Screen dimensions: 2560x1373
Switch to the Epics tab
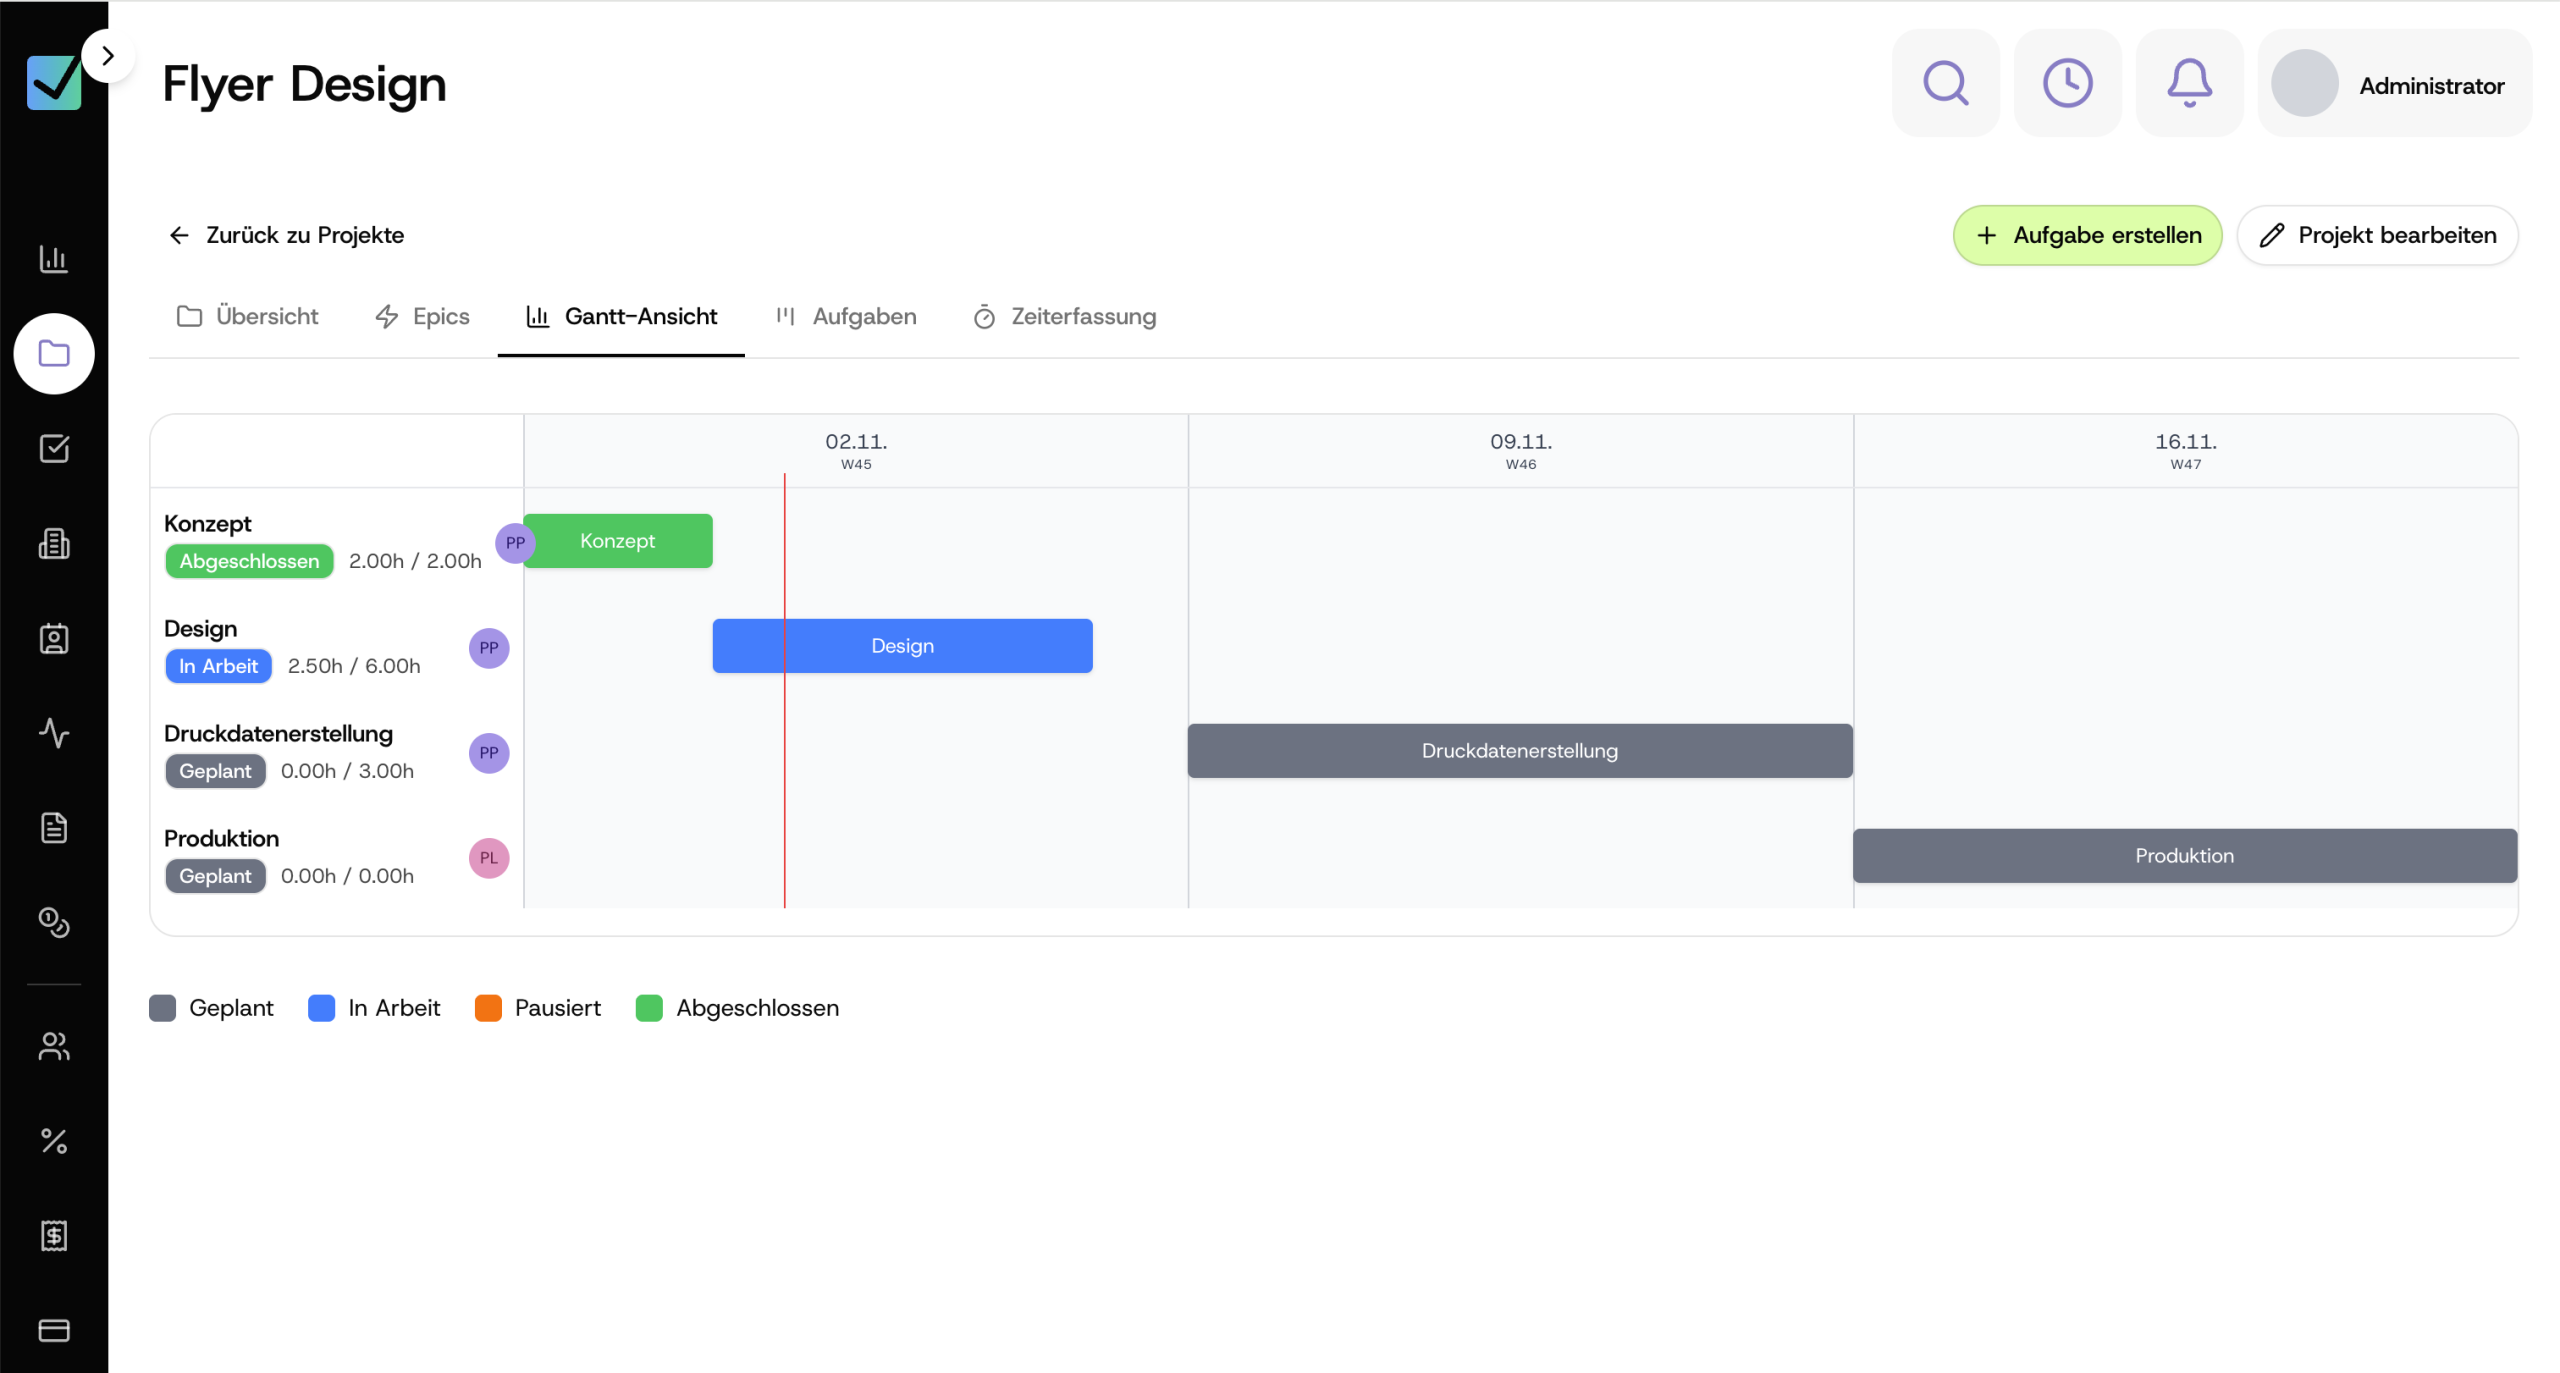422,317
